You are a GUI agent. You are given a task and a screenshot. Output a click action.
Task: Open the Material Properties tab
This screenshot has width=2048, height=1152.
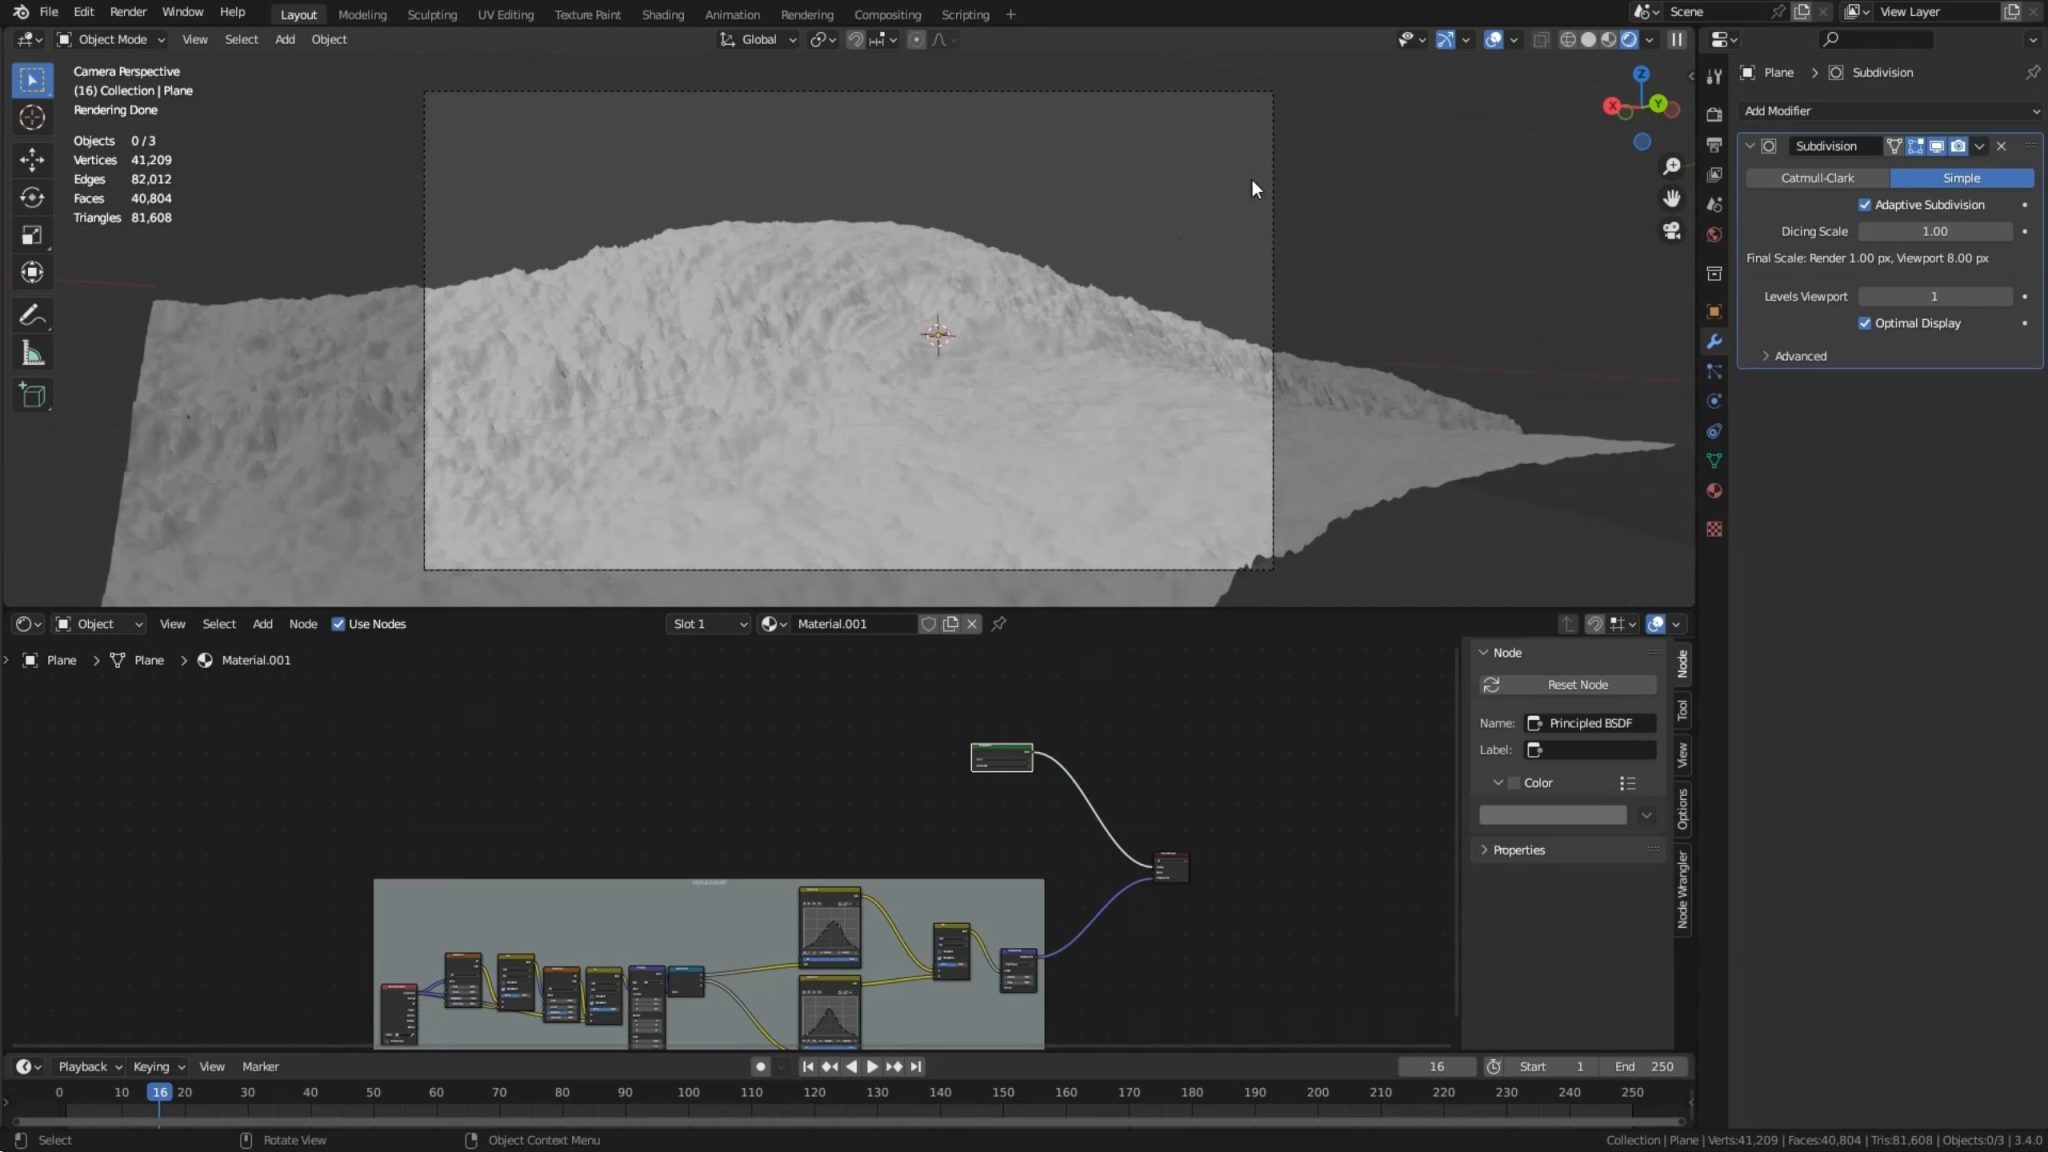[1714, 490]
